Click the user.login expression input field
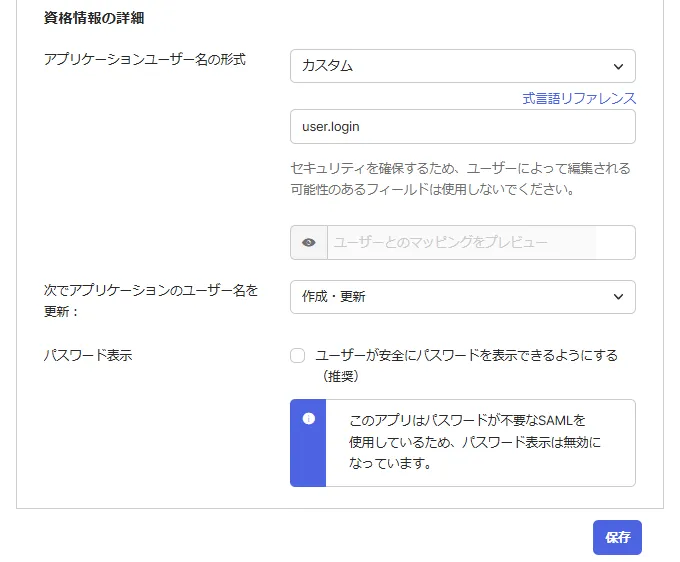Screen dimensions: 680x562 [x=462, y=127]
